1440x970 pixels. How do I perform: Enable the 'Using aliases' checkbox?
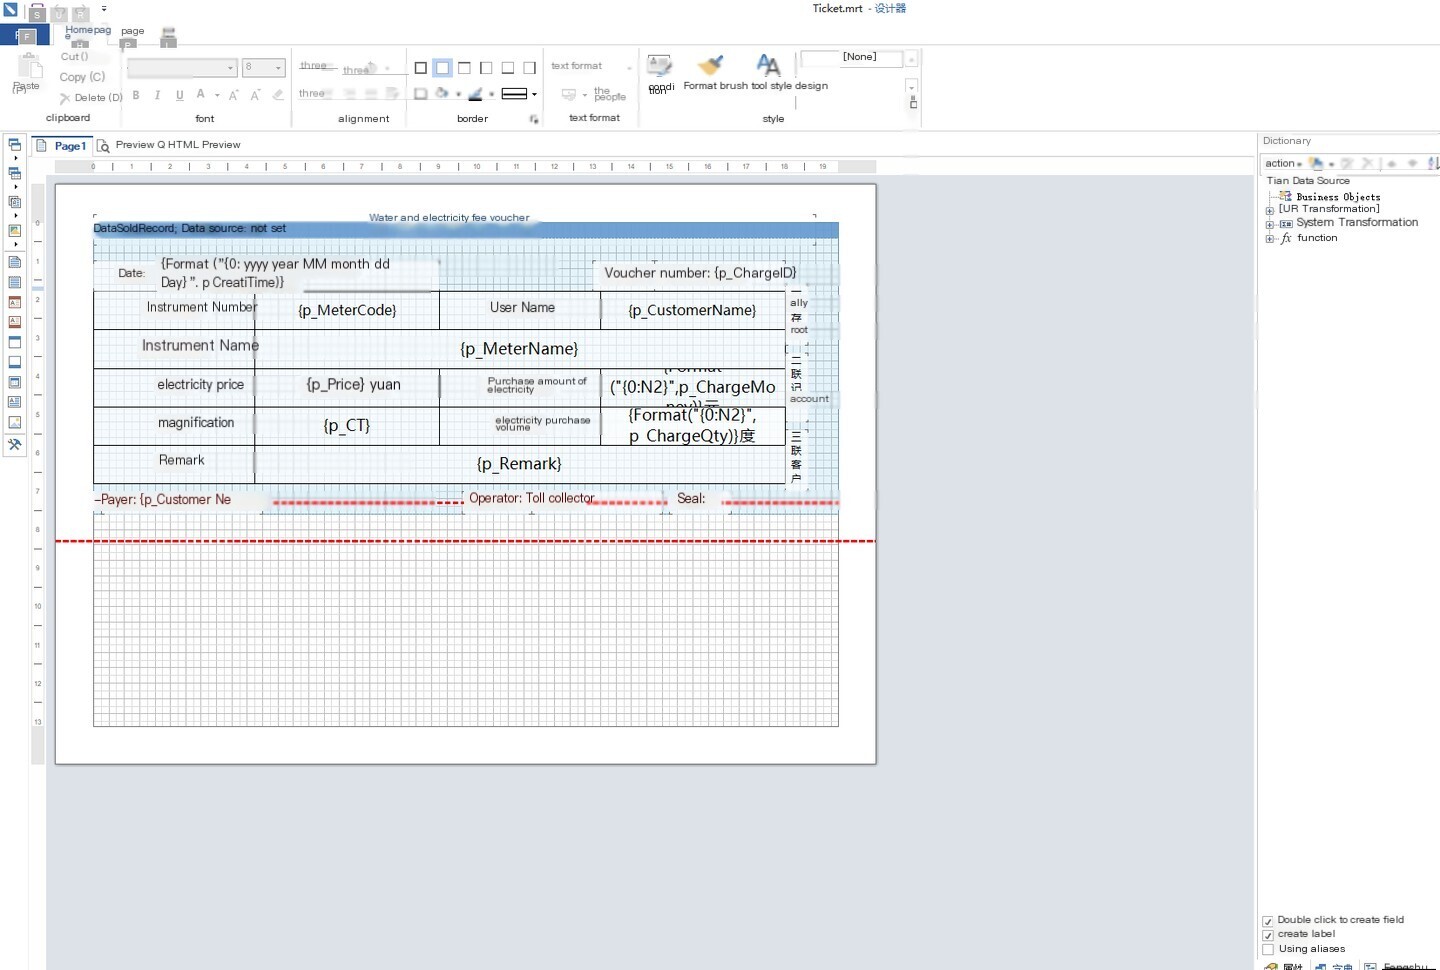point(1268,949)
